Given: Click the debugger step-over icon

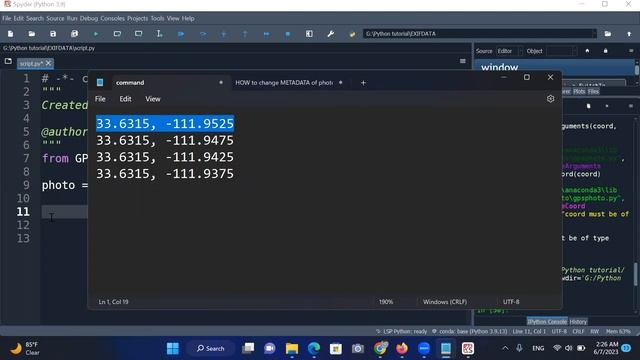Looking at the screenshot, I should (202, 34).
